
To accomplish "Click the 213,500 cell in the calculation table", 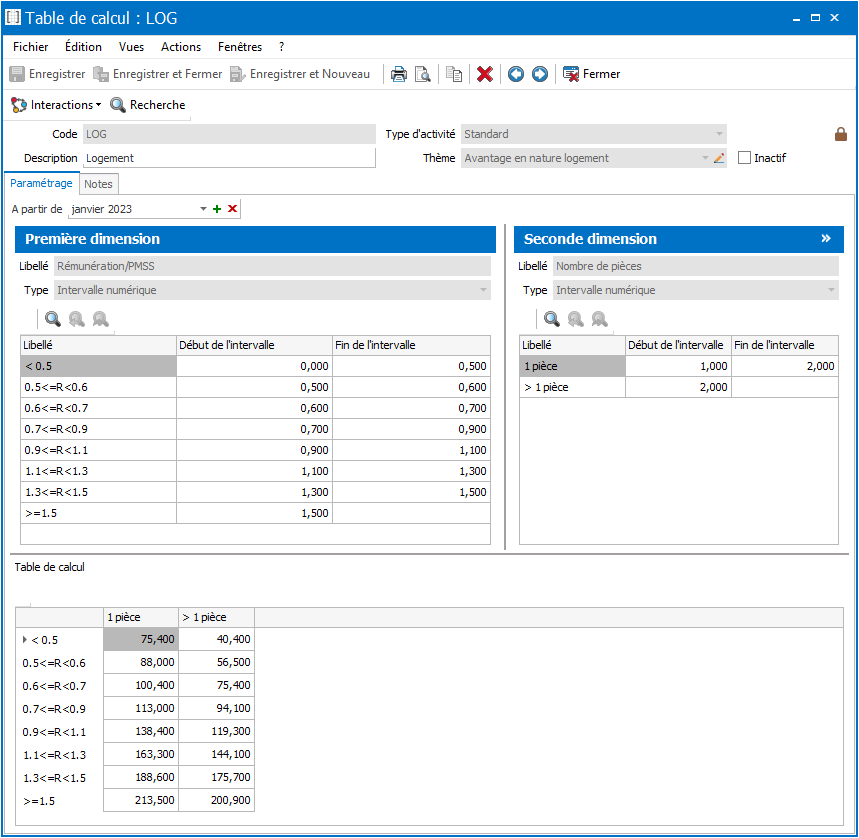I will click(x=141, y=800).
